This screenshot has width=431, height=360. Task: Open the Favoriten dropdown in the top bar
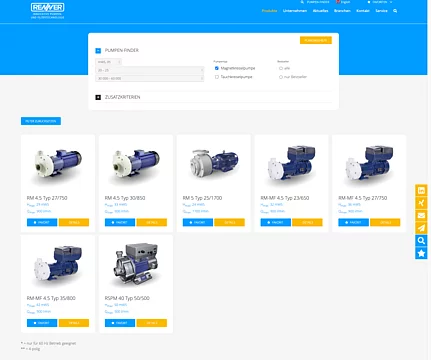tap(380, 2)
